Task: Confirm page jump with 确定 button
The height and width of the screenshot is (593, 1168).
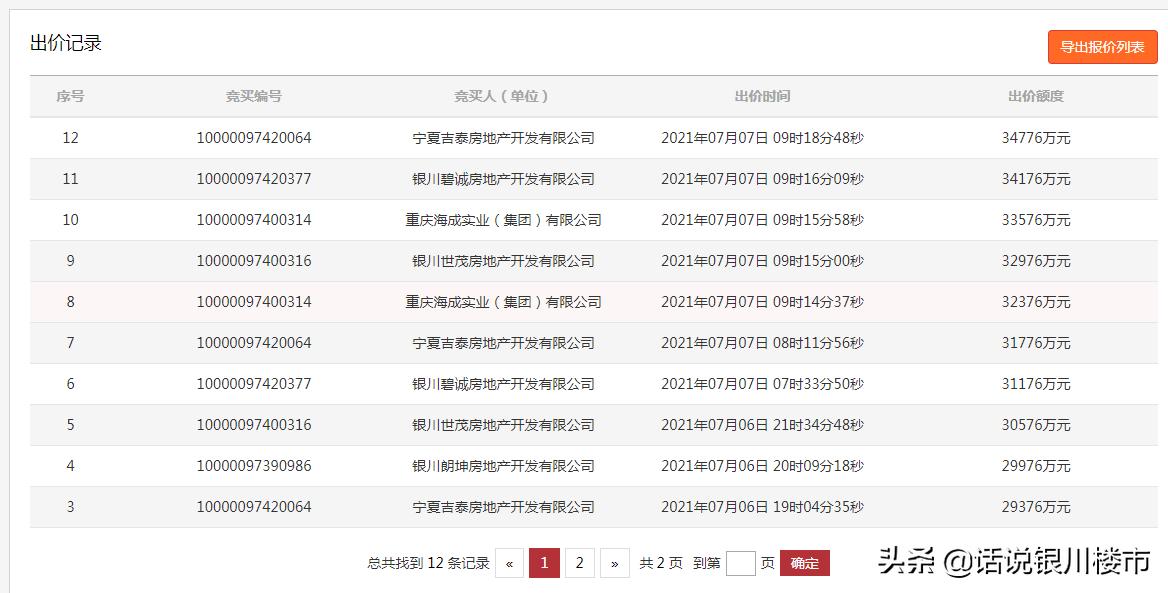Action: [x=804, y=563]
